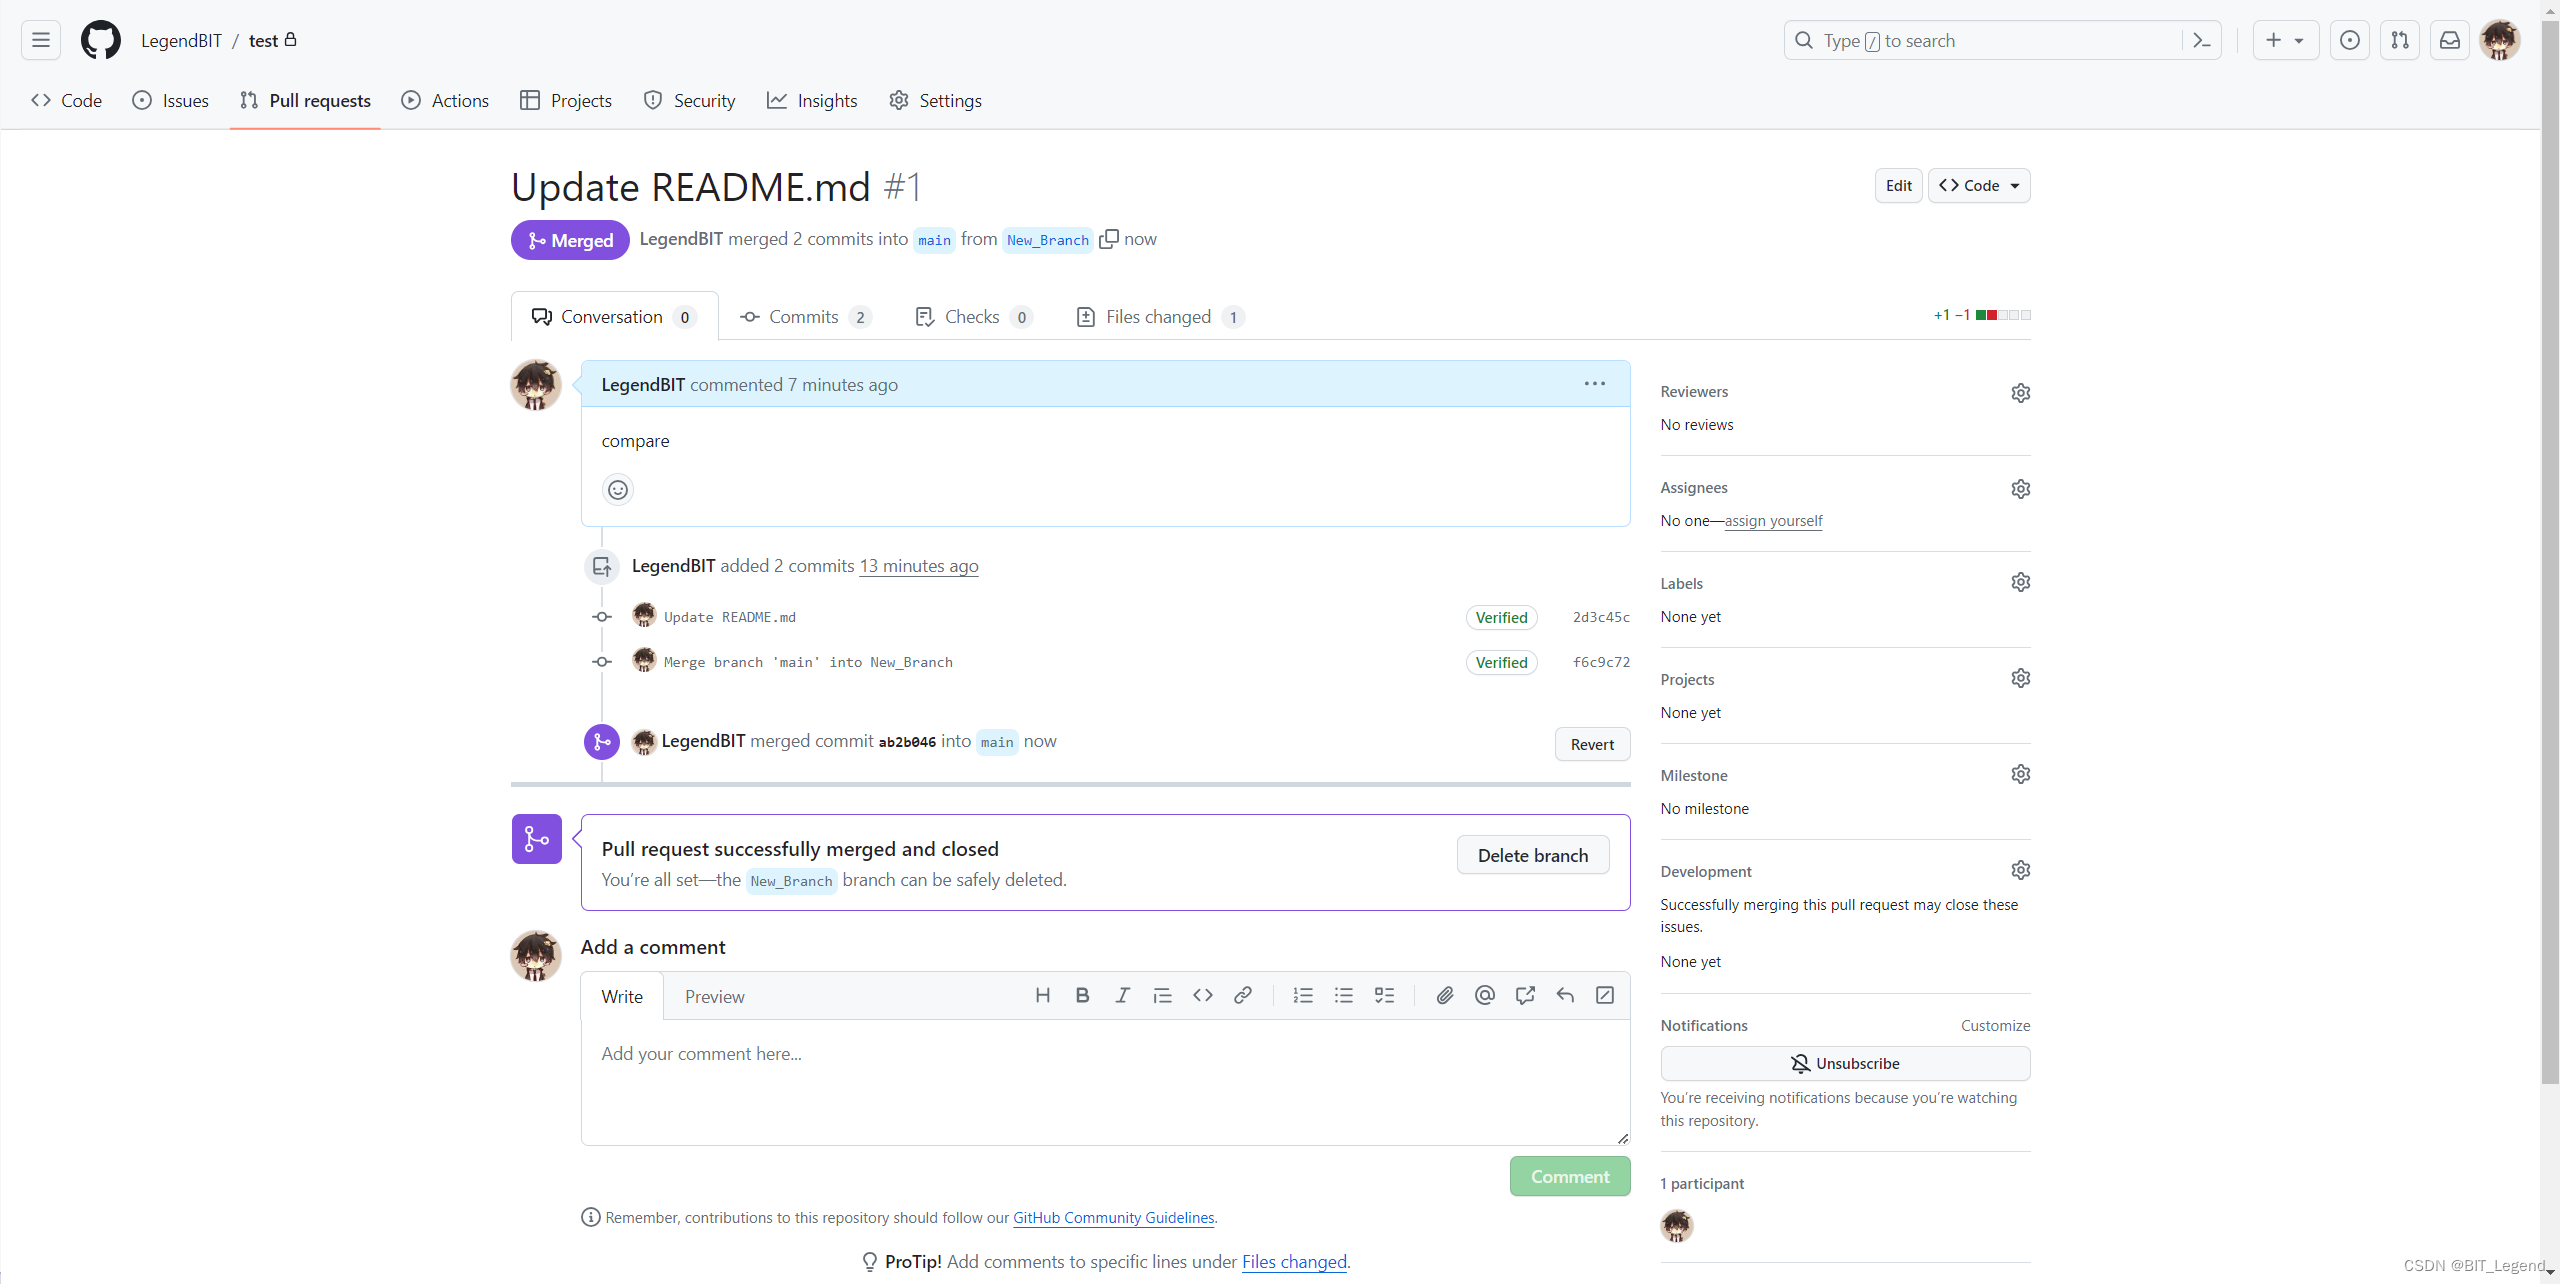The height and width of the screenshot is (1284, 2560).
Task: Open user profile avatar menu
Action: (x=2500, y=40)
